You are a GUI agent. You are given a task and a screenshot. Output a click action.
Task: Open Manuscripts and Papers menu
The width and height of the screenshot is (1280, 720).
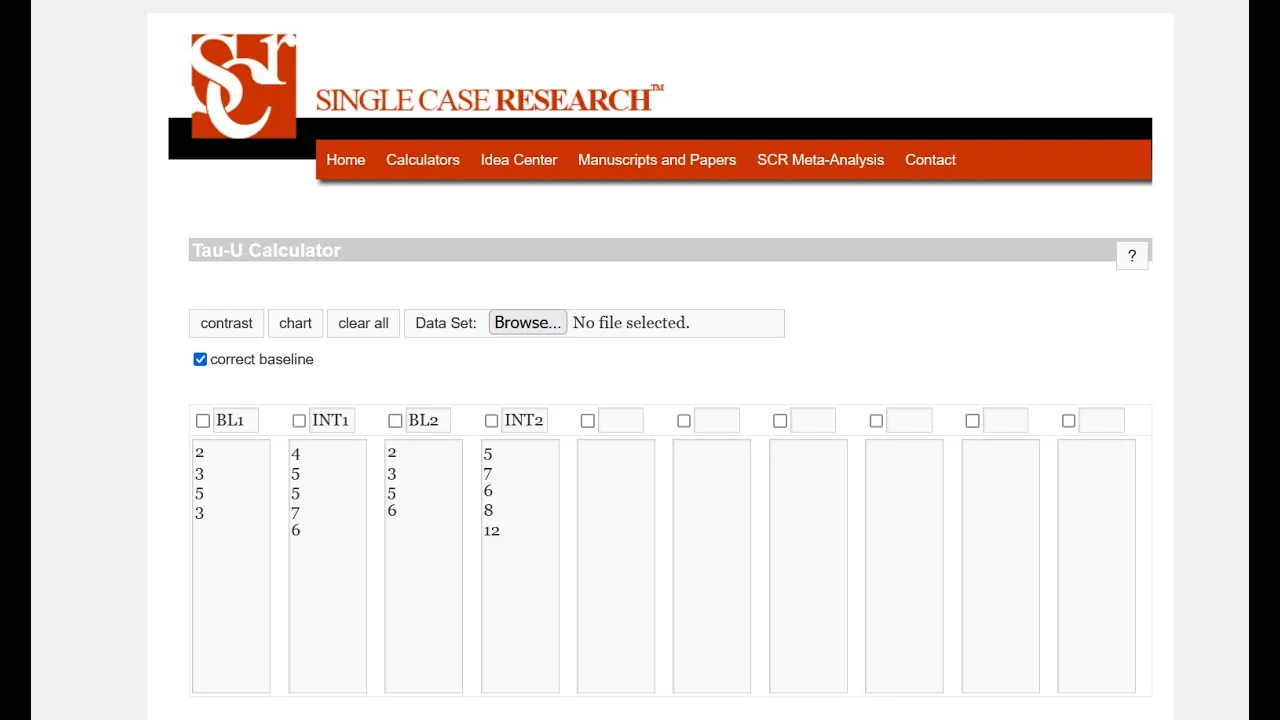[x=657, y=160]
